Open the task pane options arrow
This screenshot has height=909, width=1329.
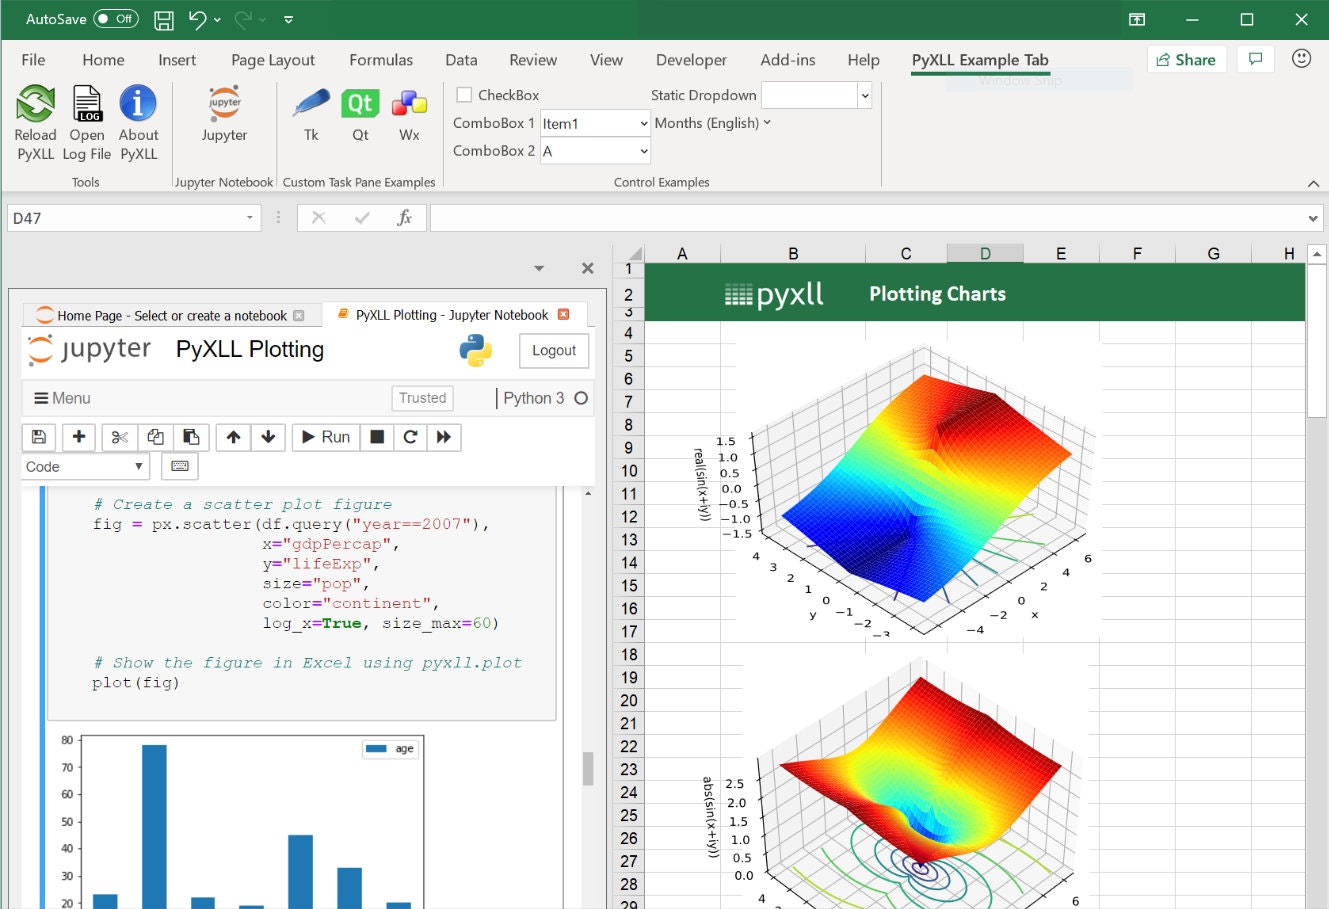(x=539, y=268)
